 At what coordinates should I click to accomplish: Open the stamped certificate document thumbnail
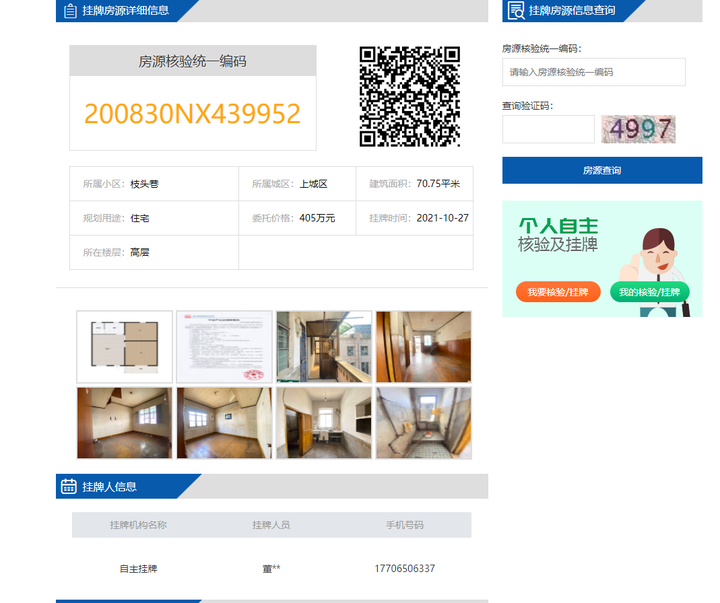[x=224, y=347]
